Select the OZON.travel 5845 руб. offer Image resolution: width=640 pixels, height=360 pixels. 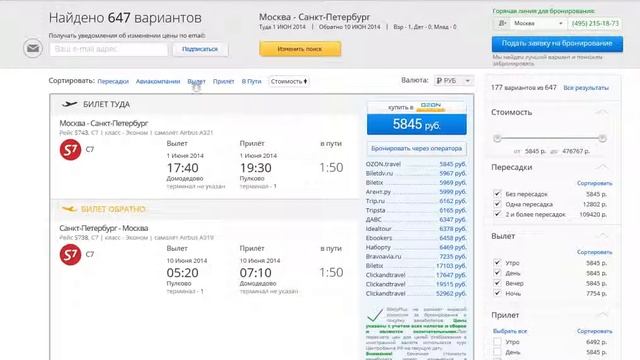coord(416,164)
